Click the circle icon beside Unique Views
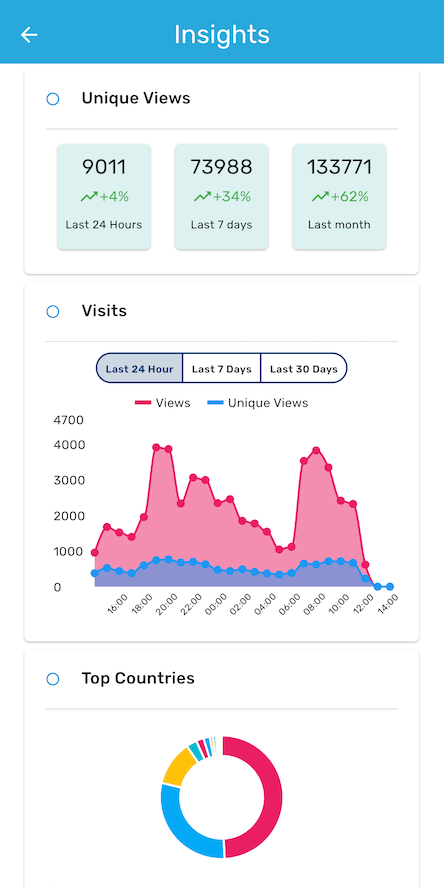 53,99
